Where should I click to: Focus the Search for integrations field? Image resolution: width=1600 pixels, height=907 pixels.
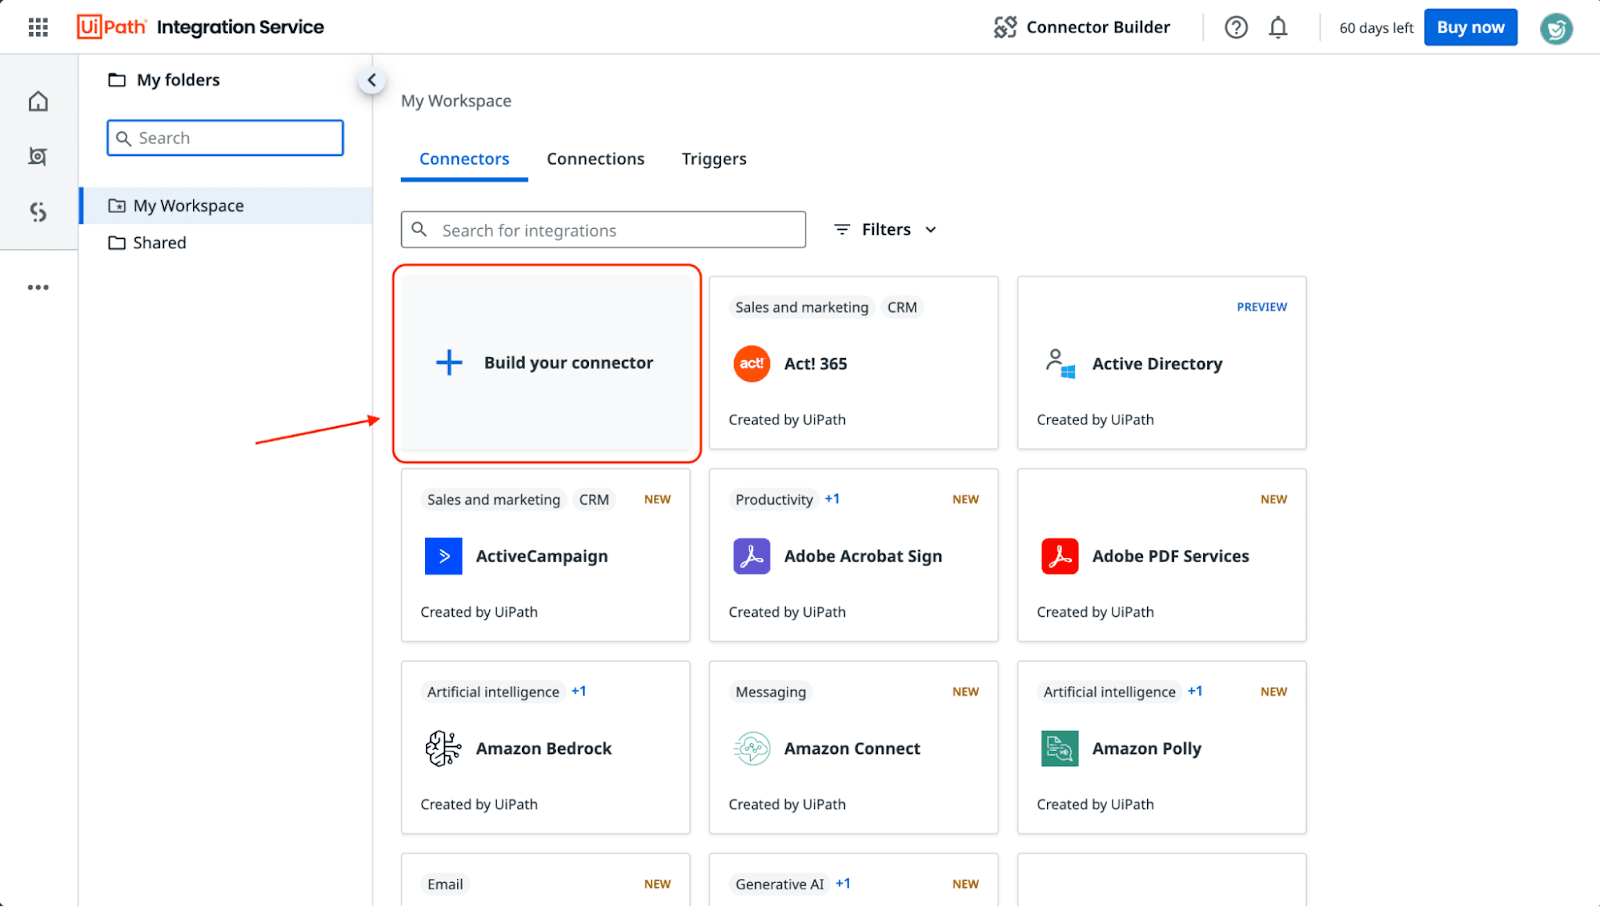click(x=618, y=230)
